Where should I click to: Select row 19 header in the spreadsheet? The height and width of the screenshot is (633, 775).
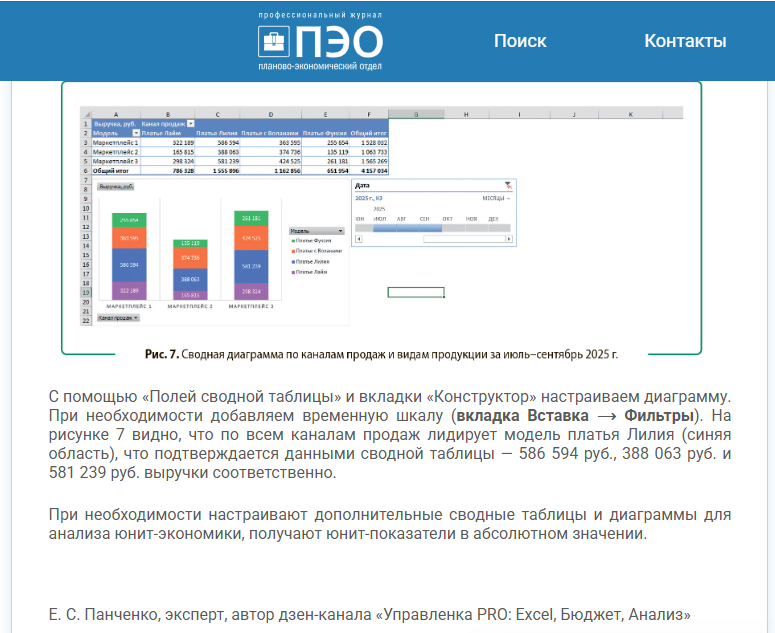click(x=86, y=293)
